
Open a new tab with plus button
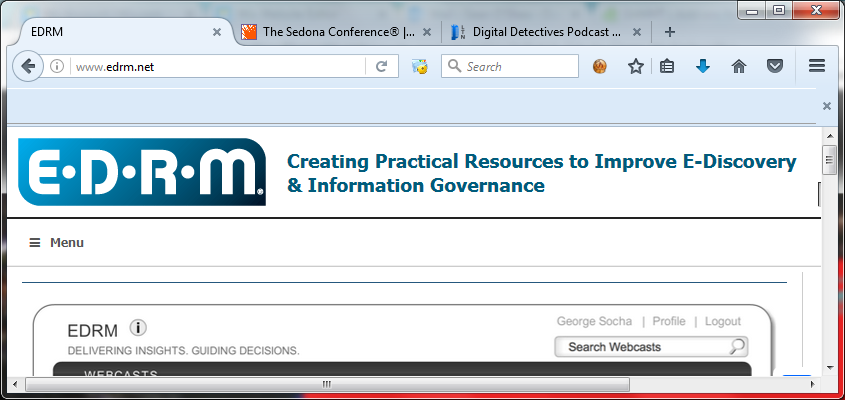[x=669, y=32]
